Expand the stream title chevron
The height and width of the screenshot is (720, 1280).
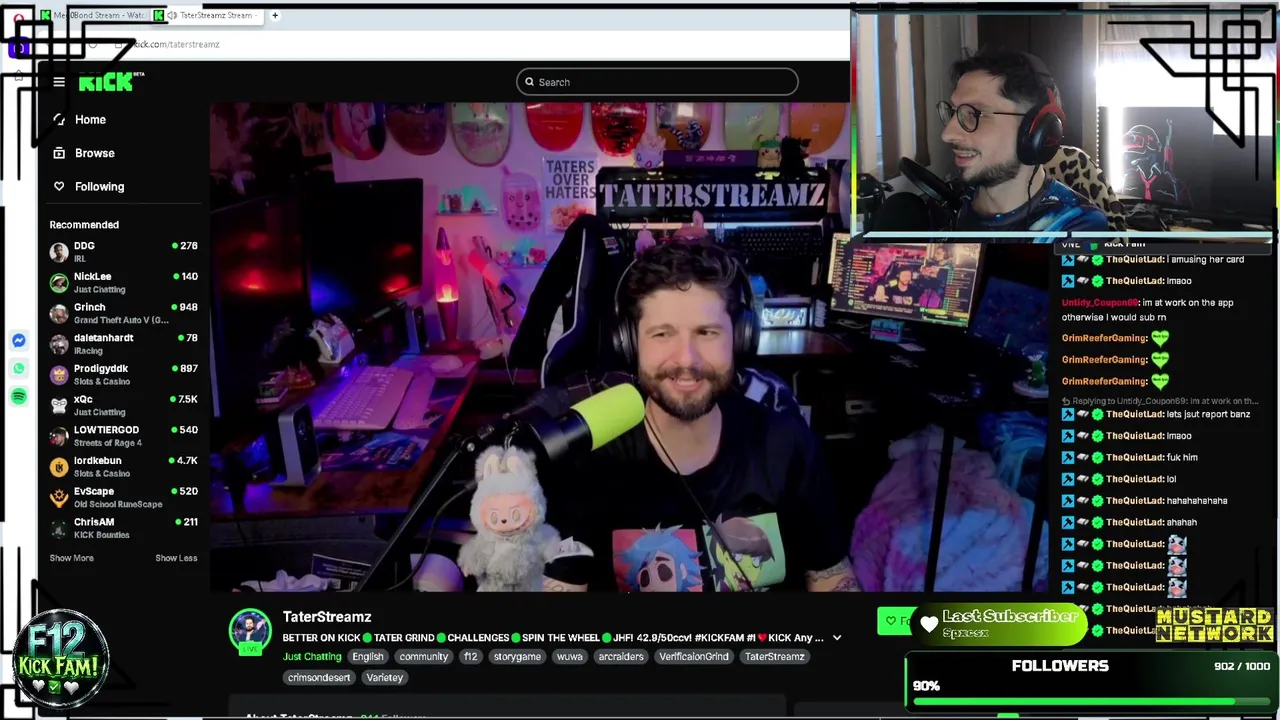pyautogui.click(x=837, y=638)
